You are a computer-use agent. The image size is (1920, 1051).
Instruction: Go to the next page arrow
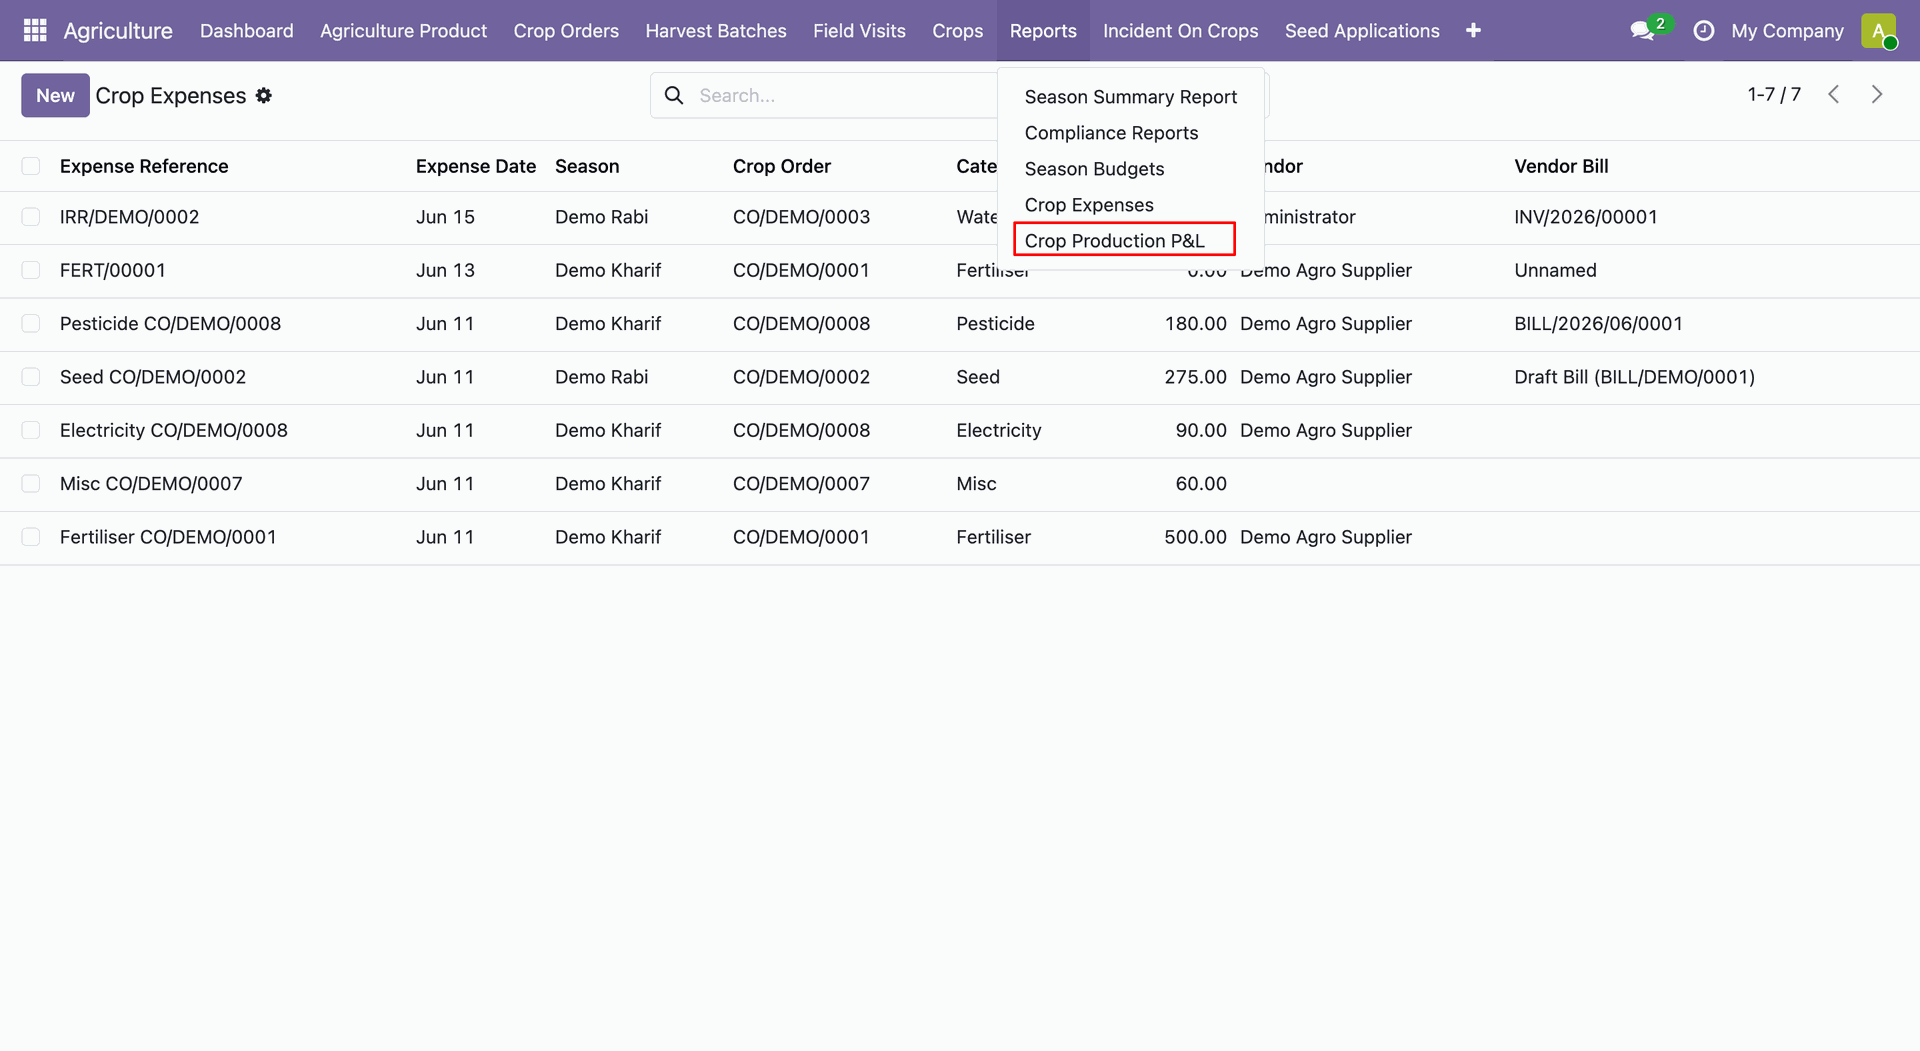(x=1877, y=95)
